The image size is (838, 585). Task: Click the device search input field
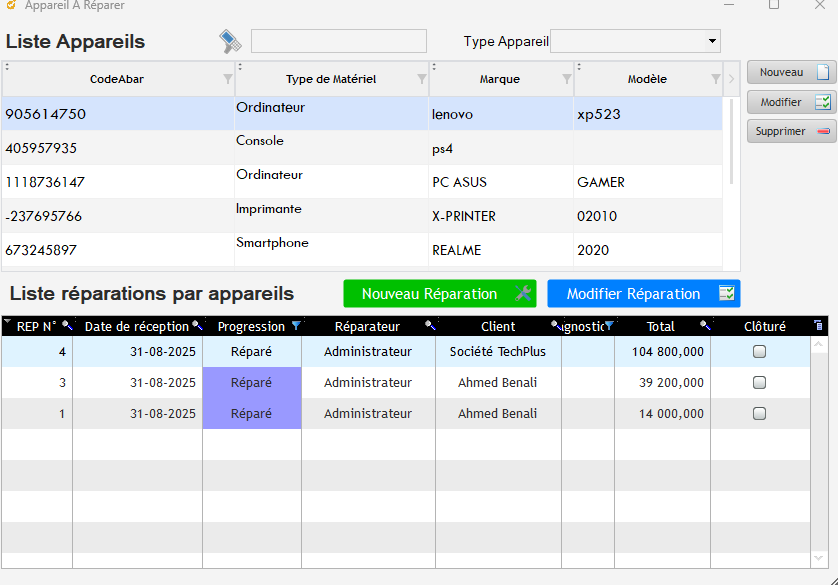(338, 41)
